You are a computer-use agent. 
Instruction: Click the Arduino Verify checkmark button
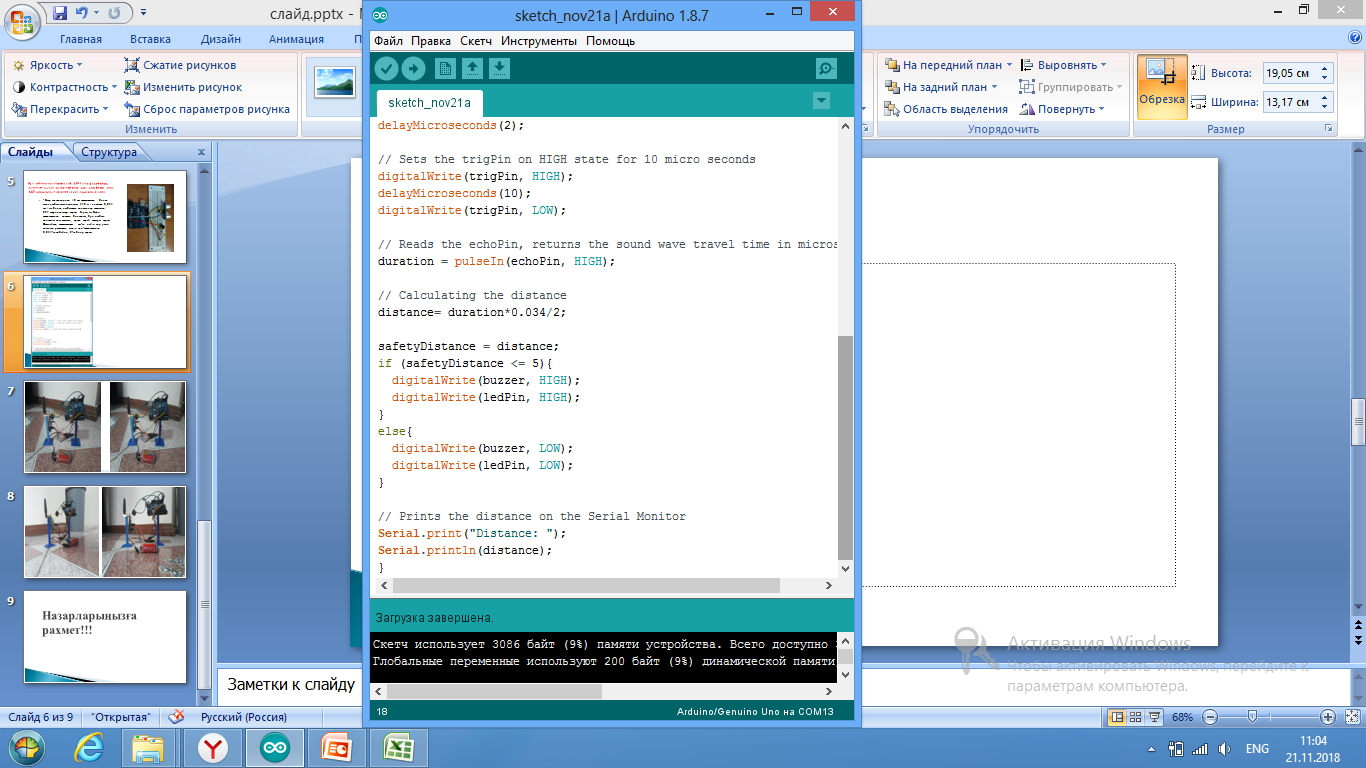[386, 68]
